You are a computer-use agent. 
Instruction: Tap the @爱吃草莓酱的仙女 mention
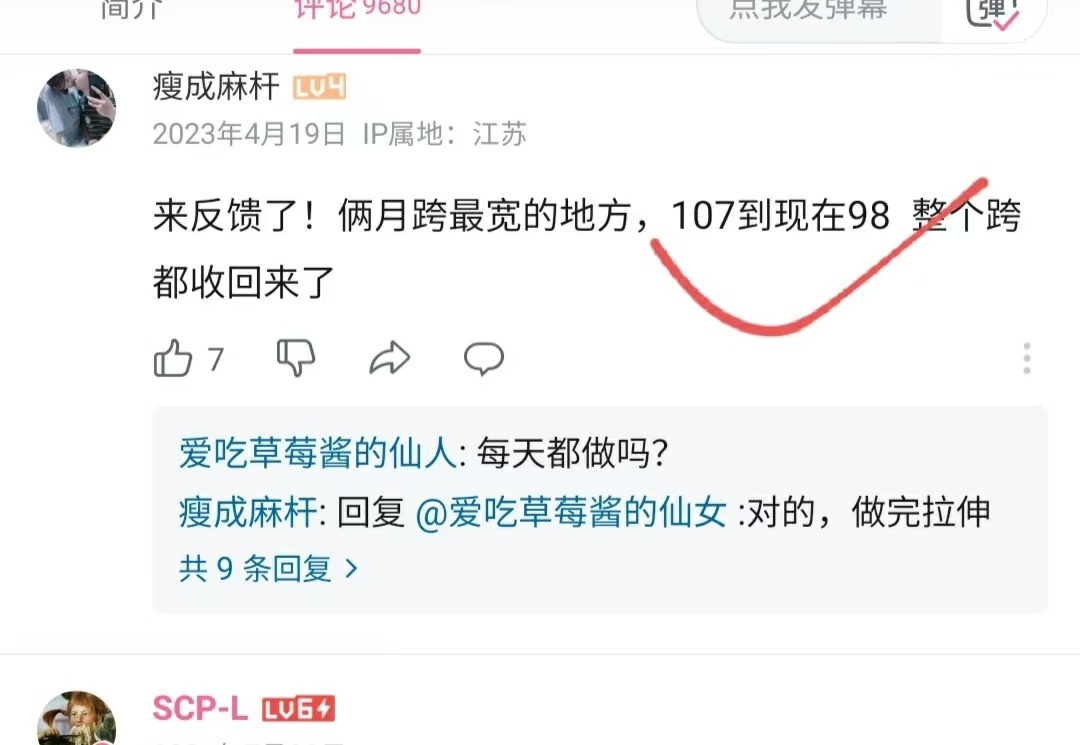[x=571, y=513]
